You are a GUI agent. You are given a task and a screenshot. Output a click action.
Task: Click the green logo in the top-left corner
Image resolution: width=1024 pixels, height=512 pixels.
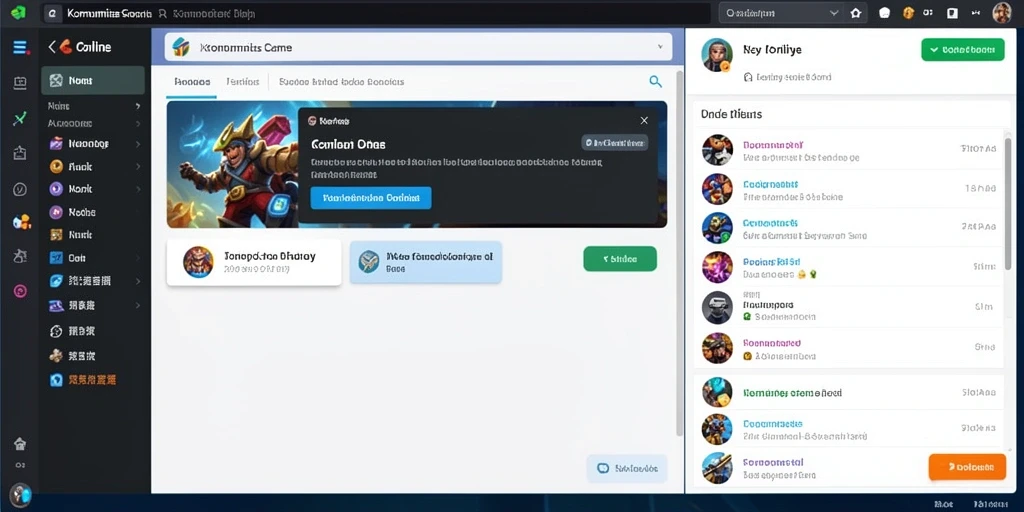(x=18, y=12)
